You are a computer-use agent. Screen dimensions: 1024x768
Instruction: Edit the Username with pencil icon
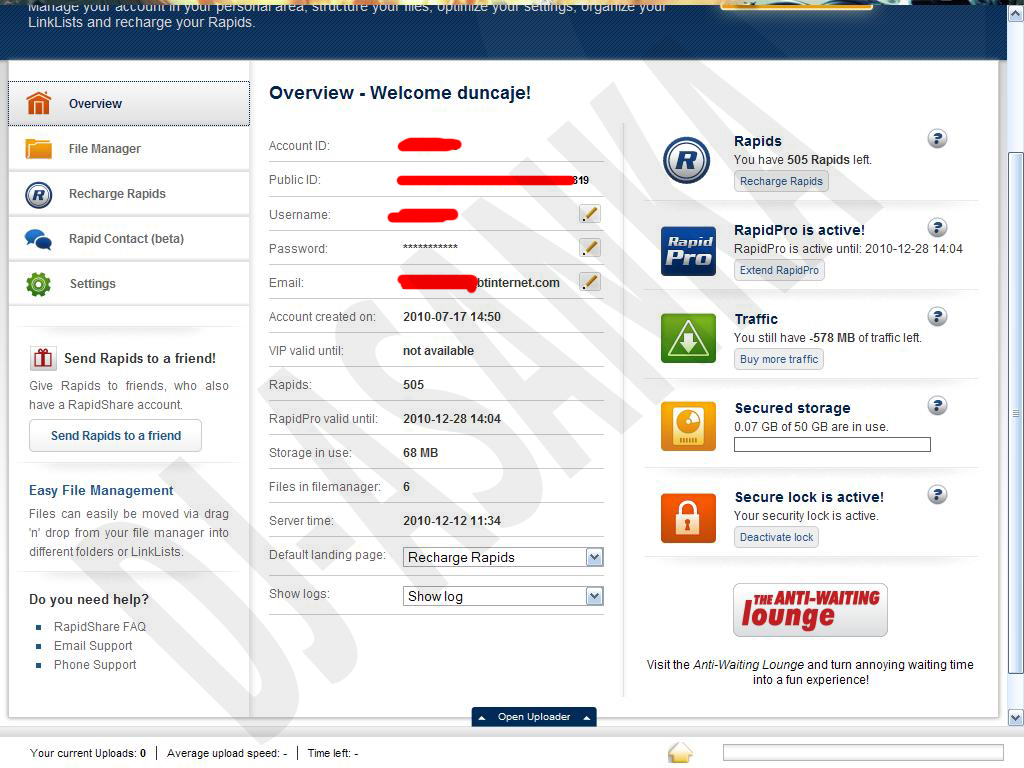pos(590,214)
